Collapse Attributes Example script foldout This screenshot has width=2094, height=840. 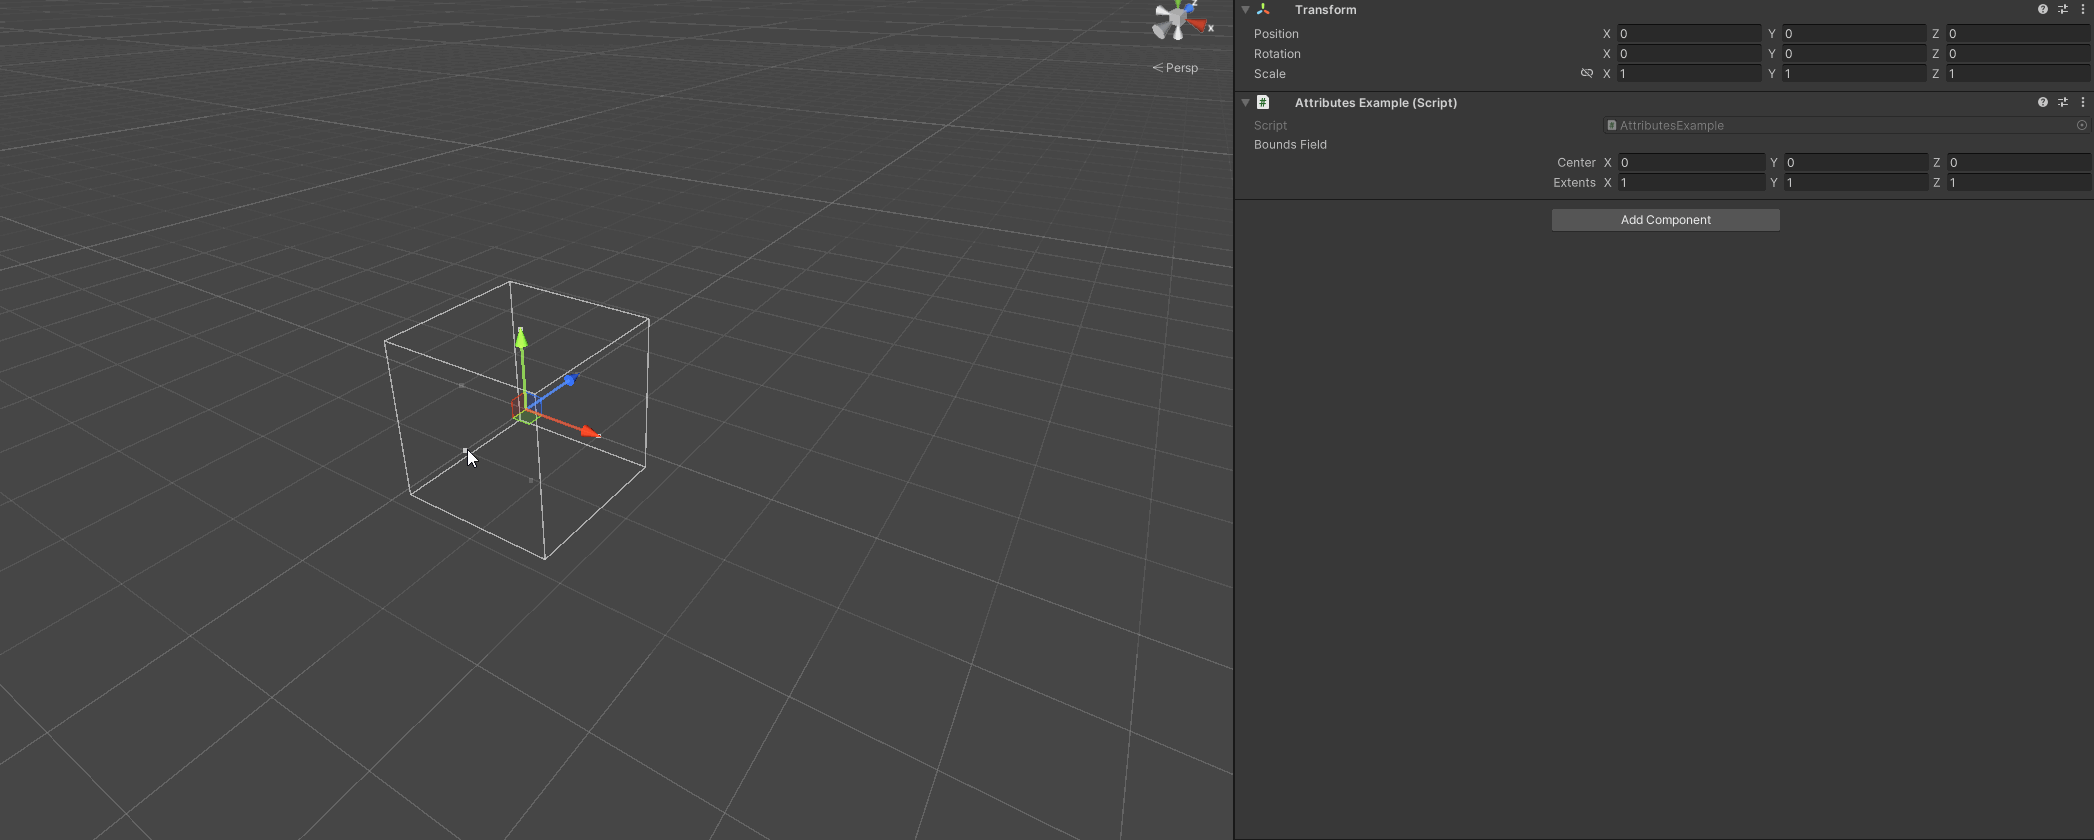pyautogui.click(x=1245, y=102)
